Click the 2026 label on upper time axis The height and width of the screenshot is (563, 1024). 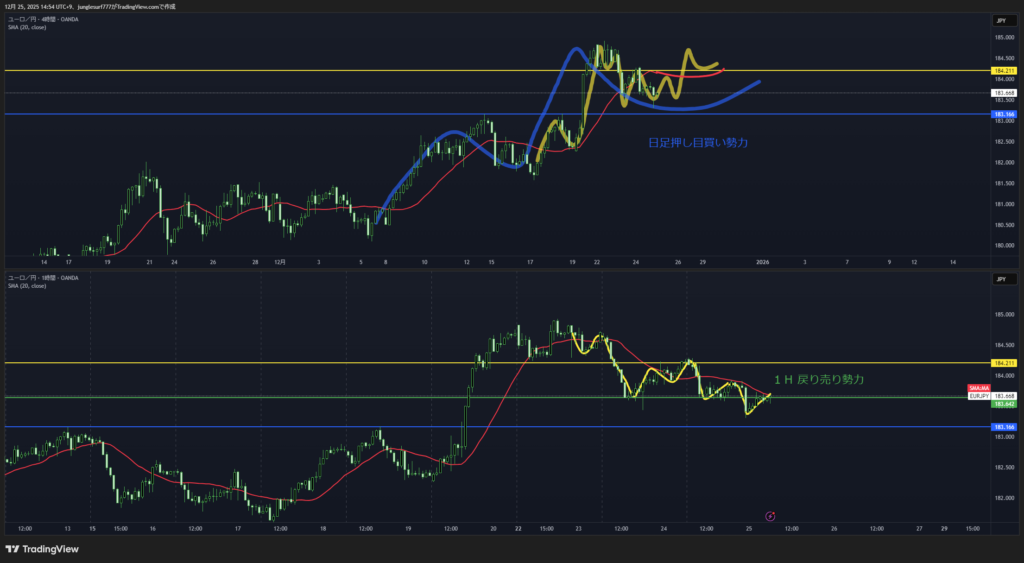point(761,261)
